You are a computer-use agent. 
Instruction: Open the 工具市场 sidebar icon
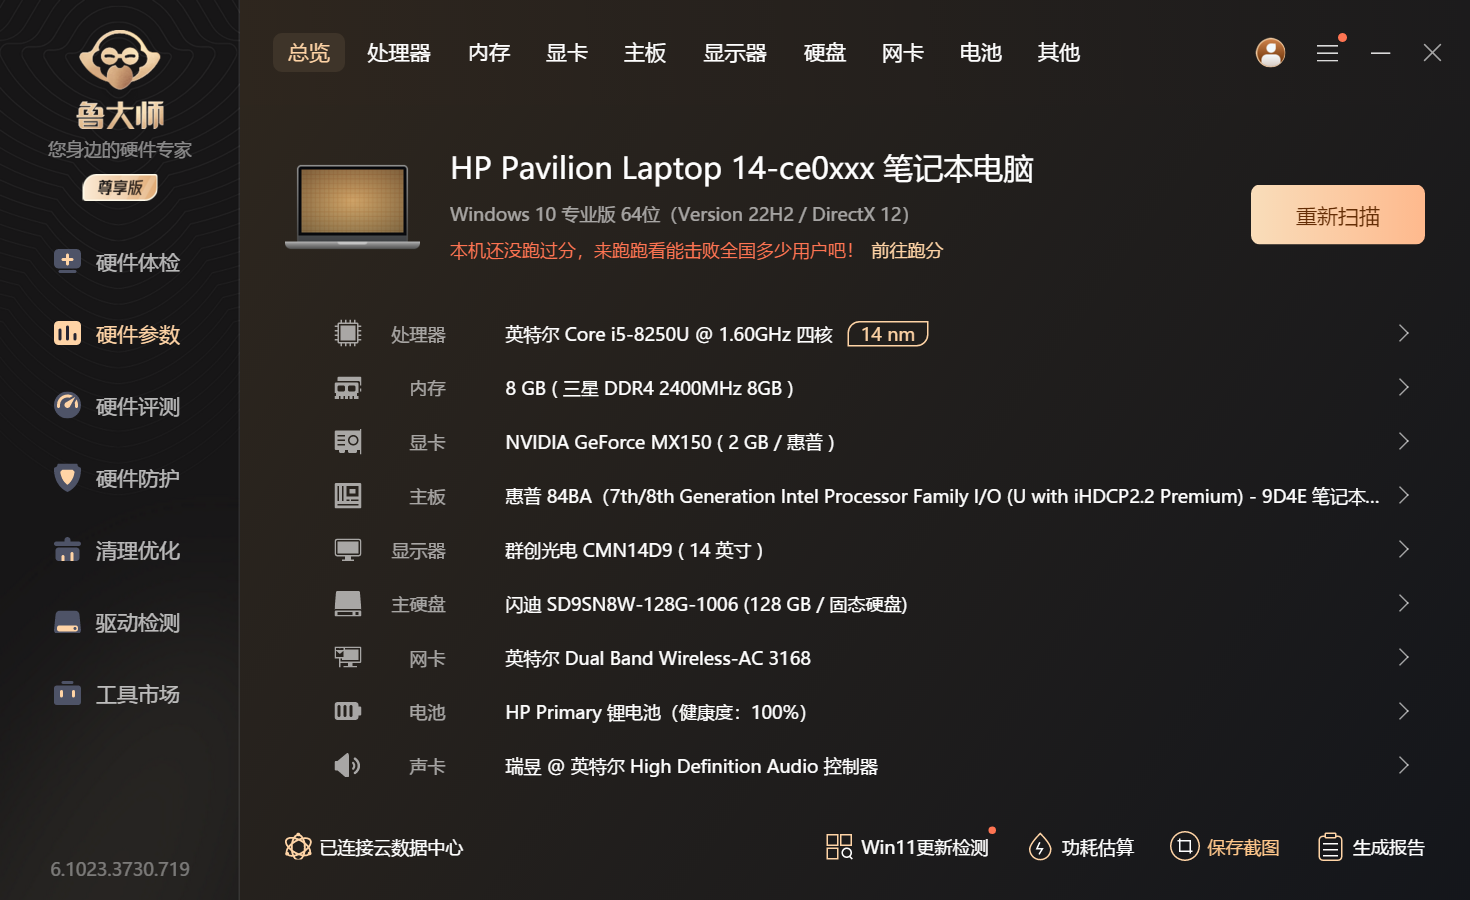pos(67,693)
